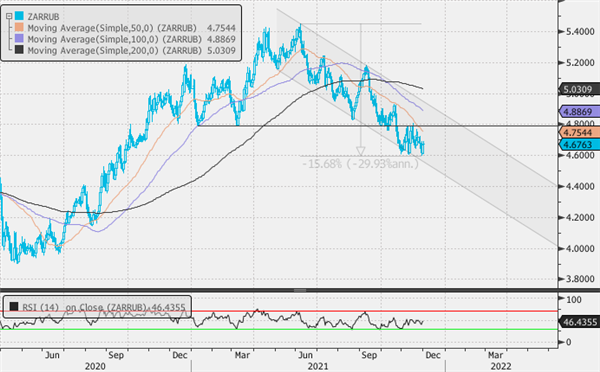The image size is (600, 372).
Task: Click the 5.0309 black price tag
Action: point(579,90)
